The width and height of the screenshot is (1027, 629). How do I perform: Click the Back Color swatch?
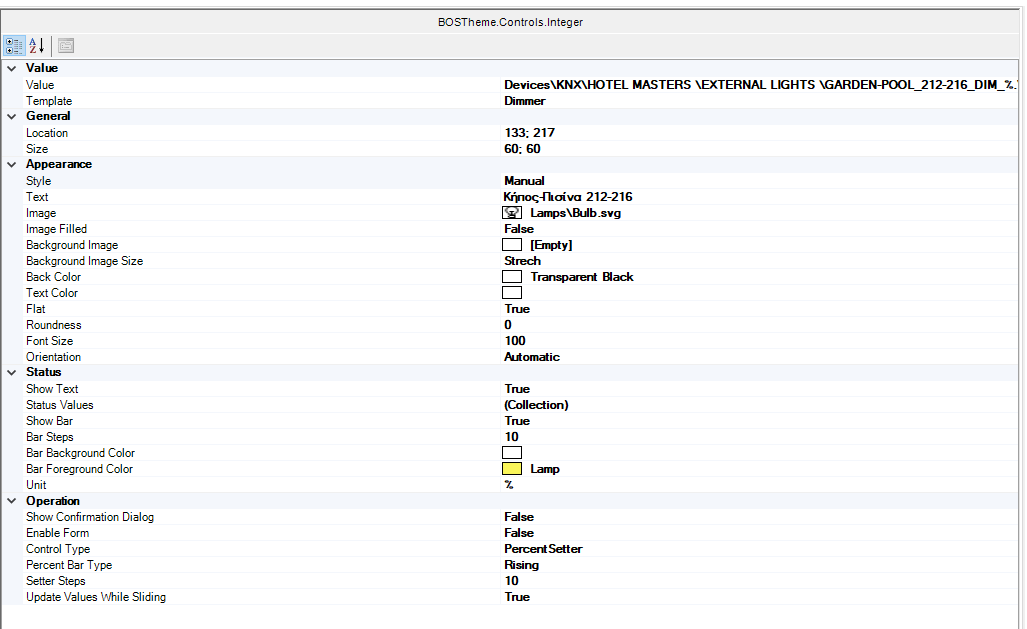coord(511,277)
